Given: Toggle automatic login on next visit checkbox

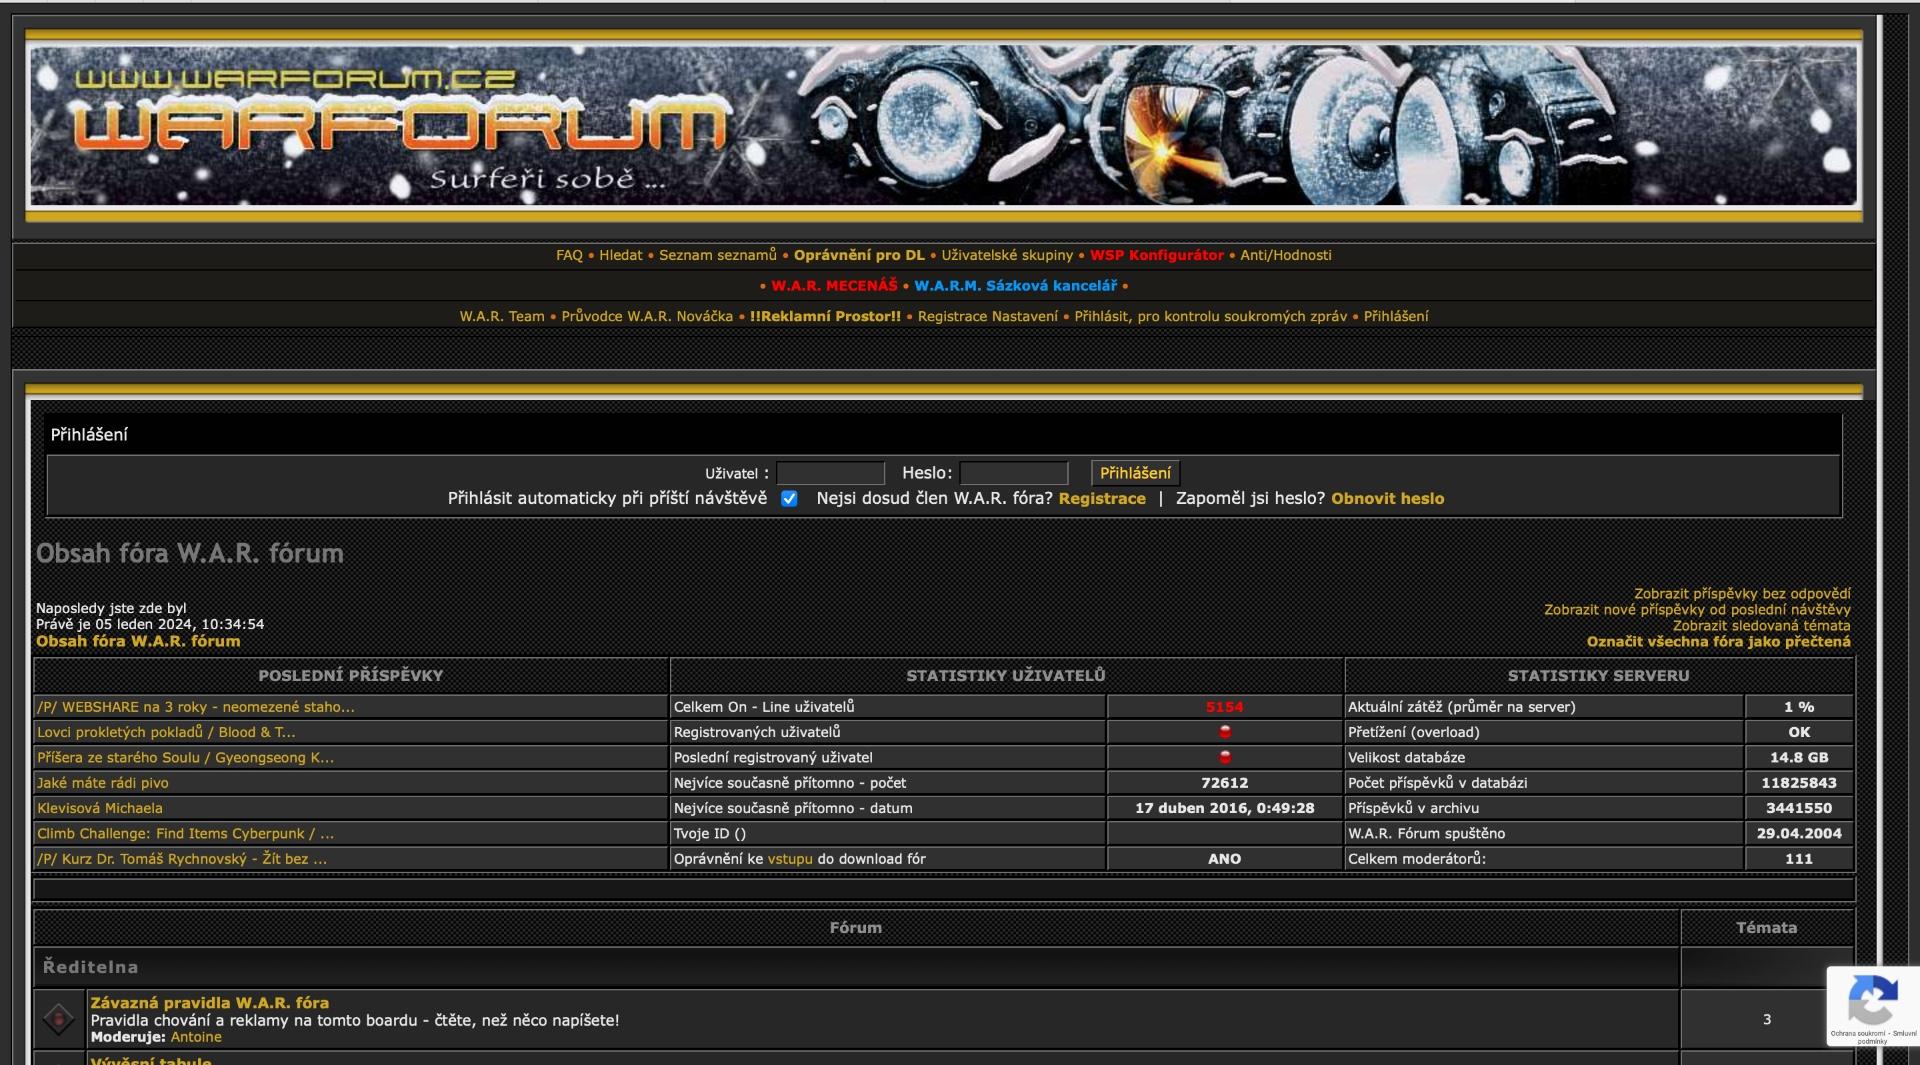Looking at the screenshot, I should coord(789,498).
